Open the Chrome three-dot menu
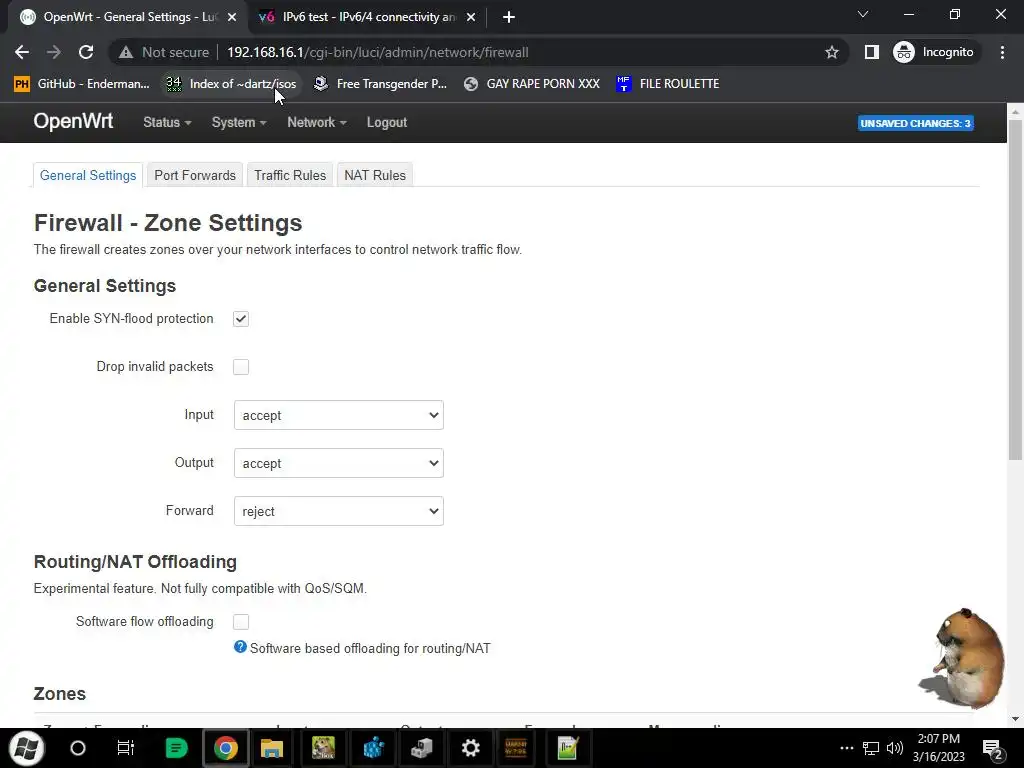The height and width of the screenshot is (768, 1024). point(1002,52)
